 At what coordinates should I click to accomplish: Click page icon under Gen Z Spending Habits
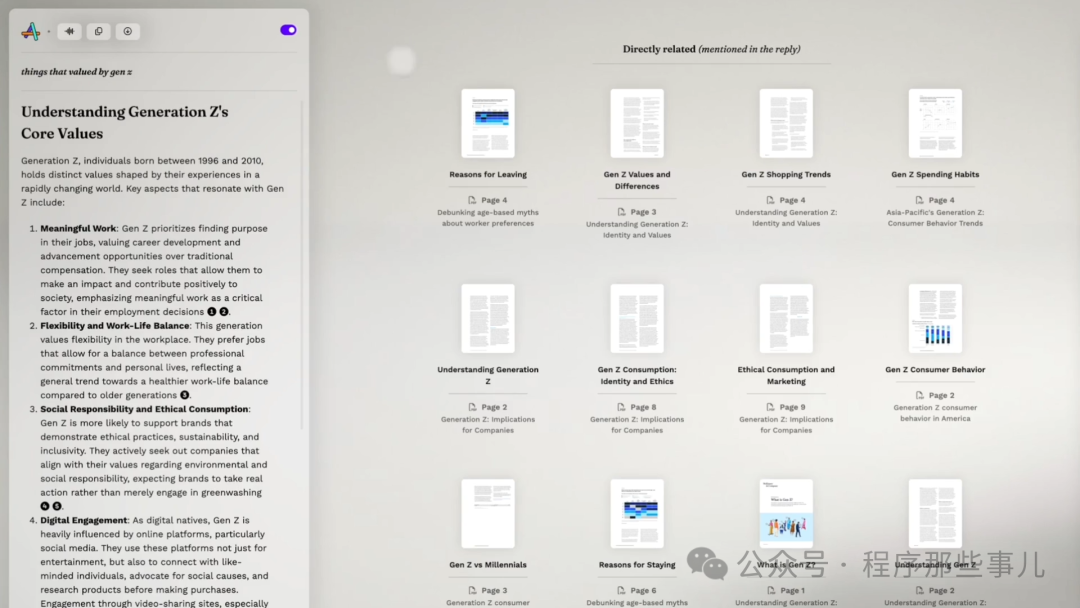(920, 200)
